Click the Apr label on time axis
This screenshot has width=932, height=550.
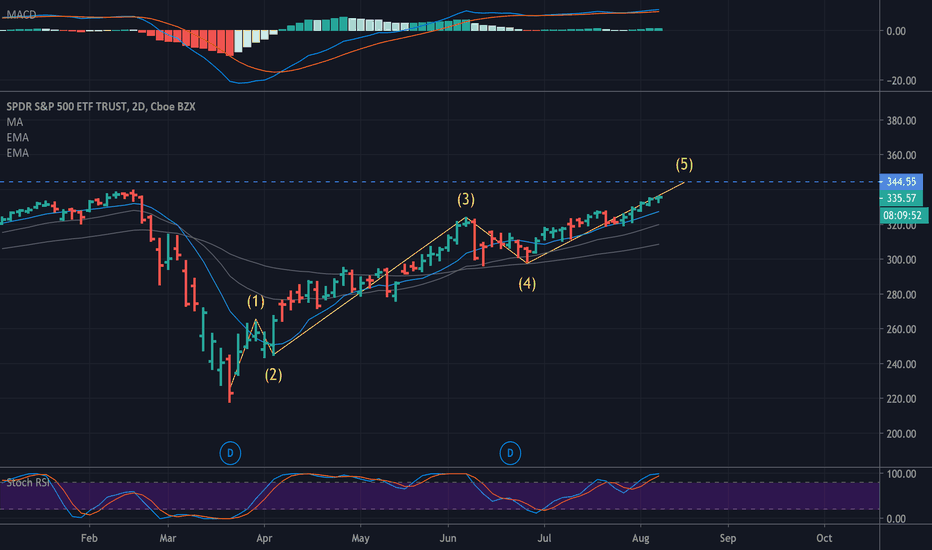pyautogui.click(x=264, y=538)
